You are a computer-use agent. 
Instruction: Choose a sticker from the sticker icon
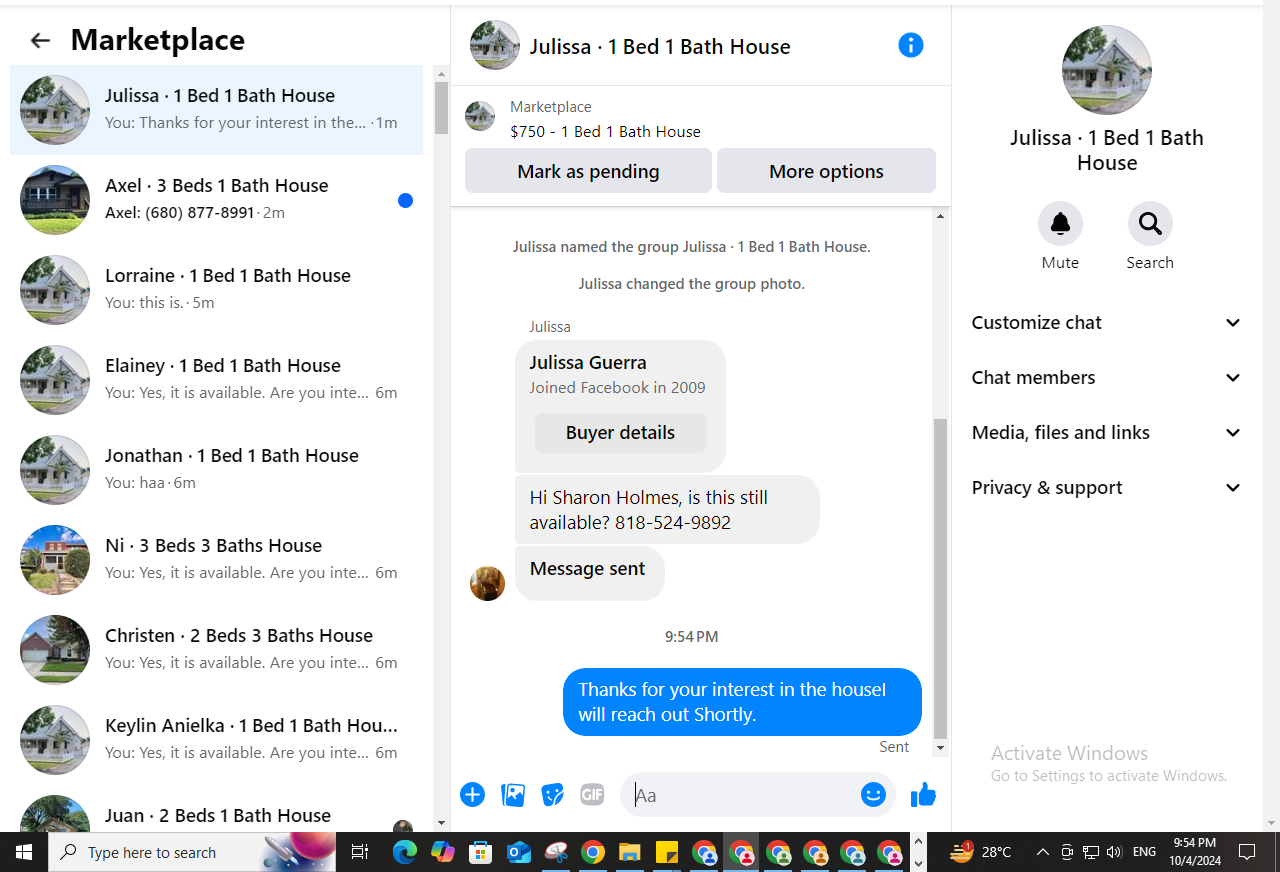click(x=552, y=794)
